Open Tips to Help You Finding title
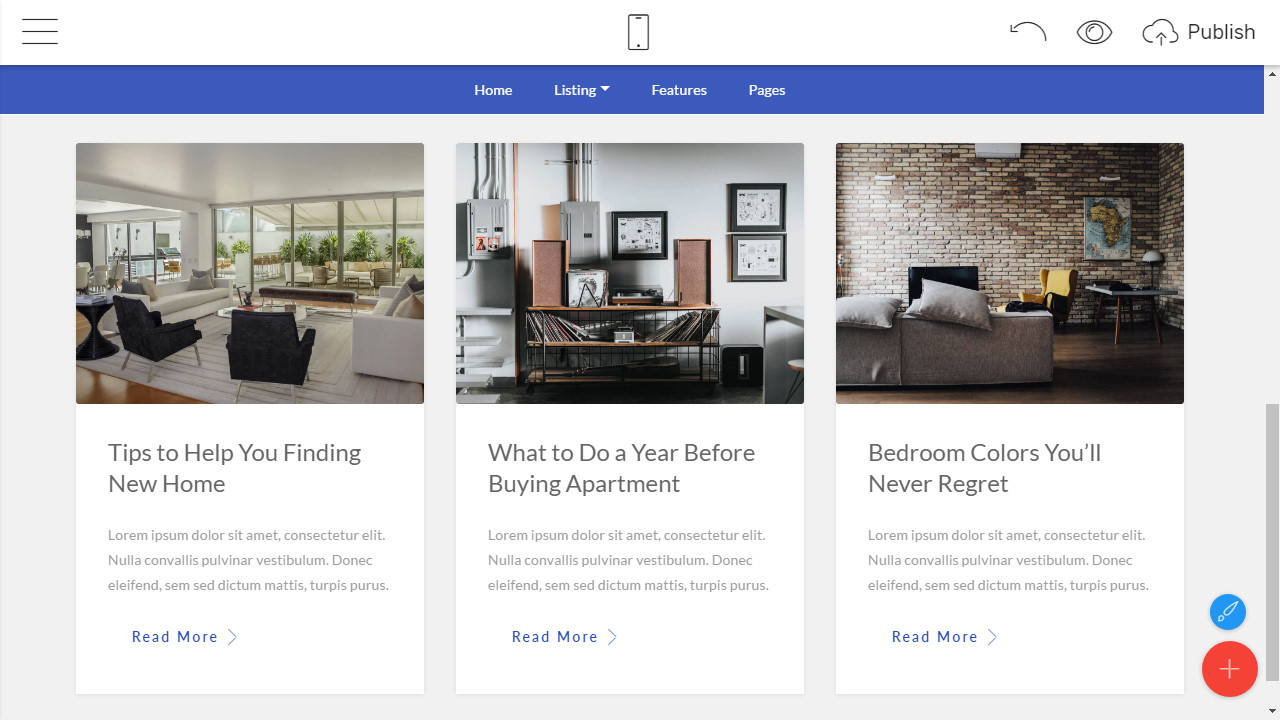1280x720 pixels. pyautogui.click(x=235, y=468)
